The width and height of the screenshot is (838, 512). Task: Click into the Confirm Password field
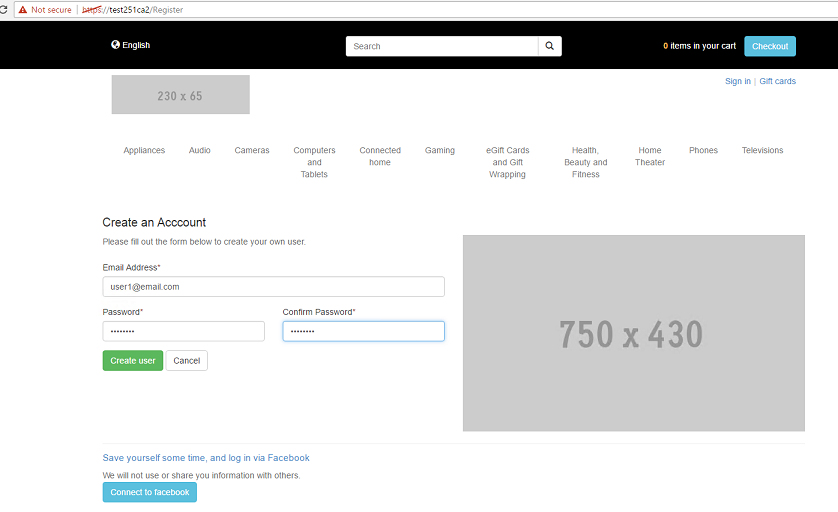pos(363,331)
